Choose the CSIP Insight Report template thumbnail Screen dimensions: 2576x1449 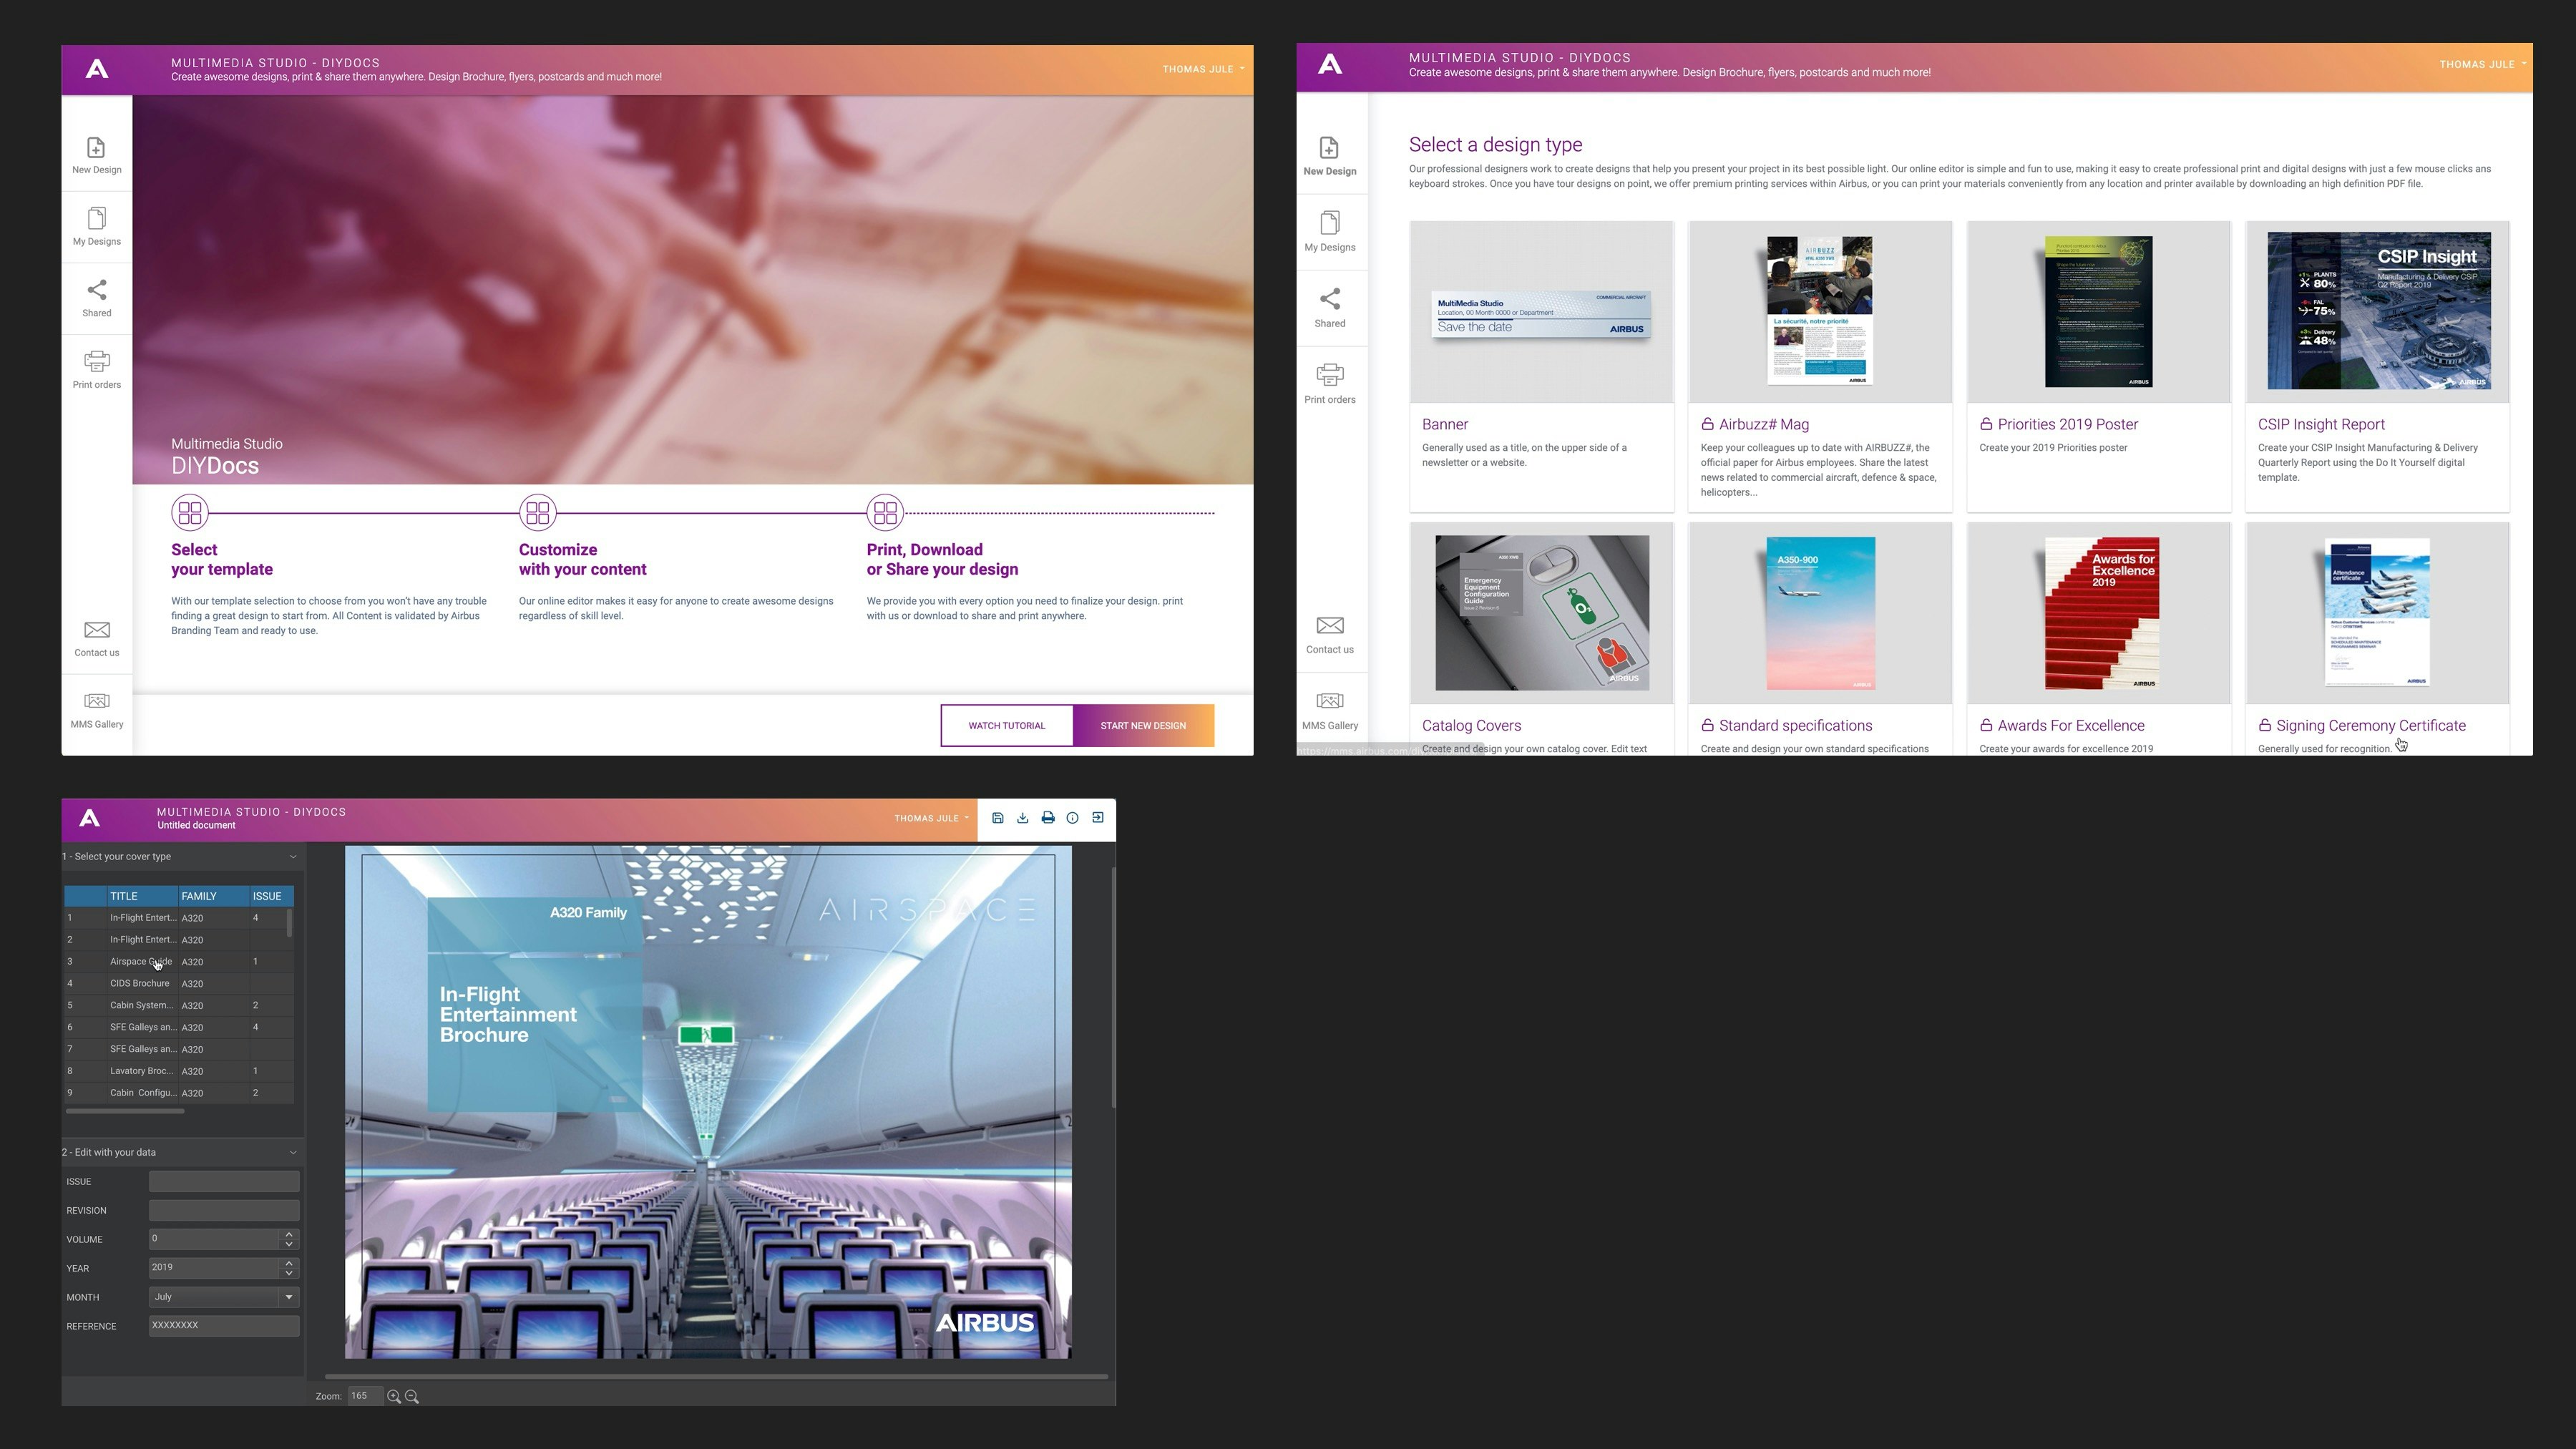(2378, 312)
